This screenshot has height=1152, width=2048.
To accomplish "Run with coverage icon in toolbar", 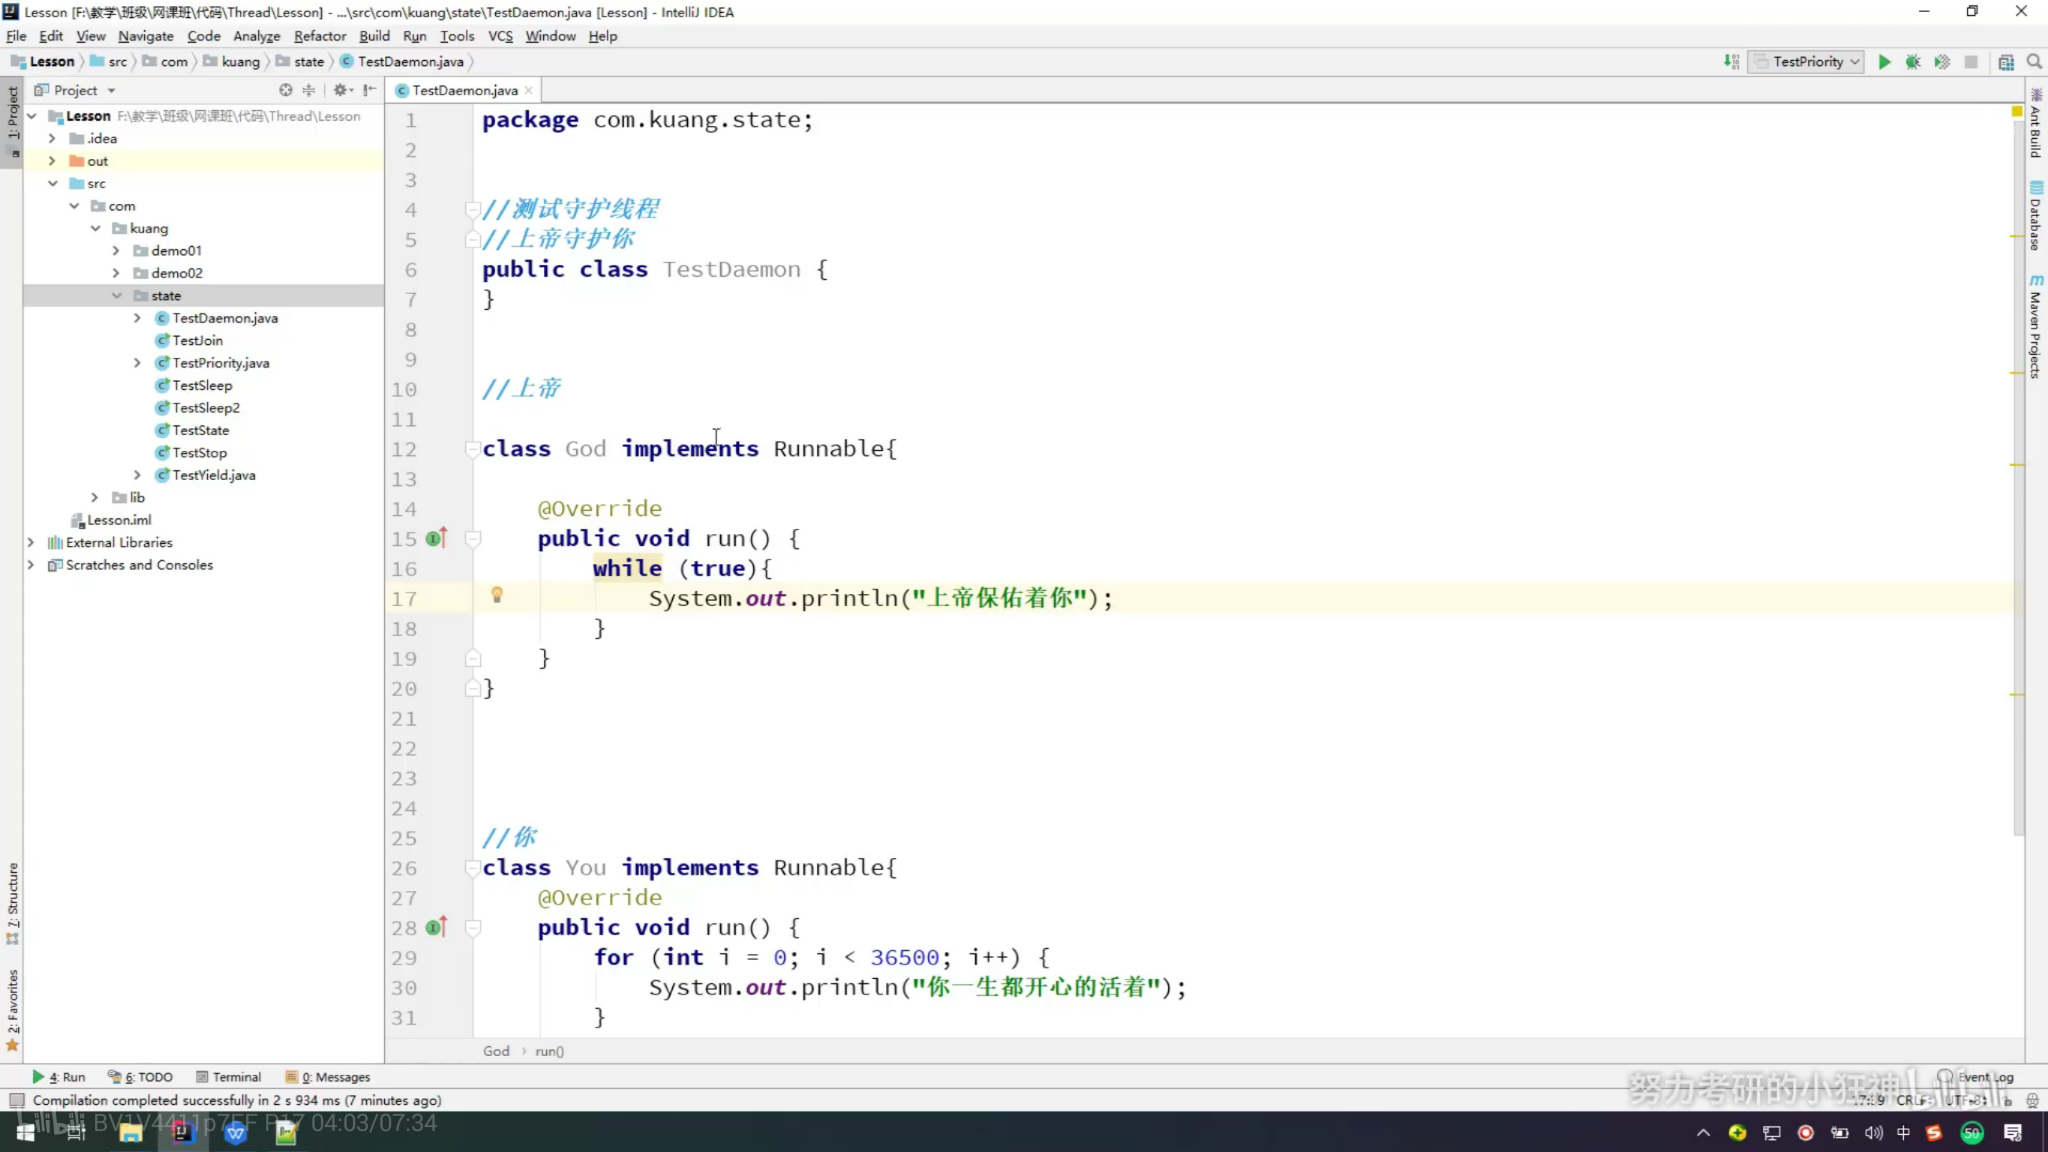I will pos(1942,62).
